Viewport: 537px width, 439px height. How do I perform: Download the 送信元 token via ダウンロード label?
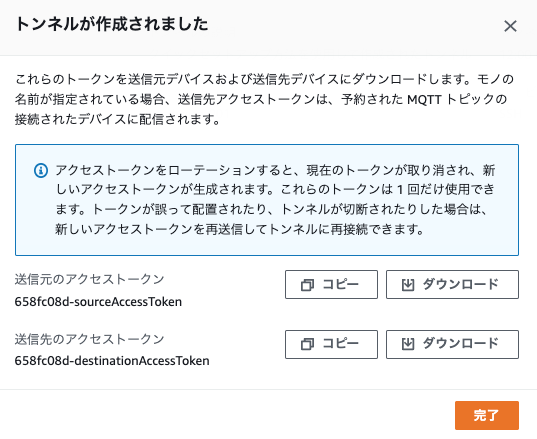[460, 285]
